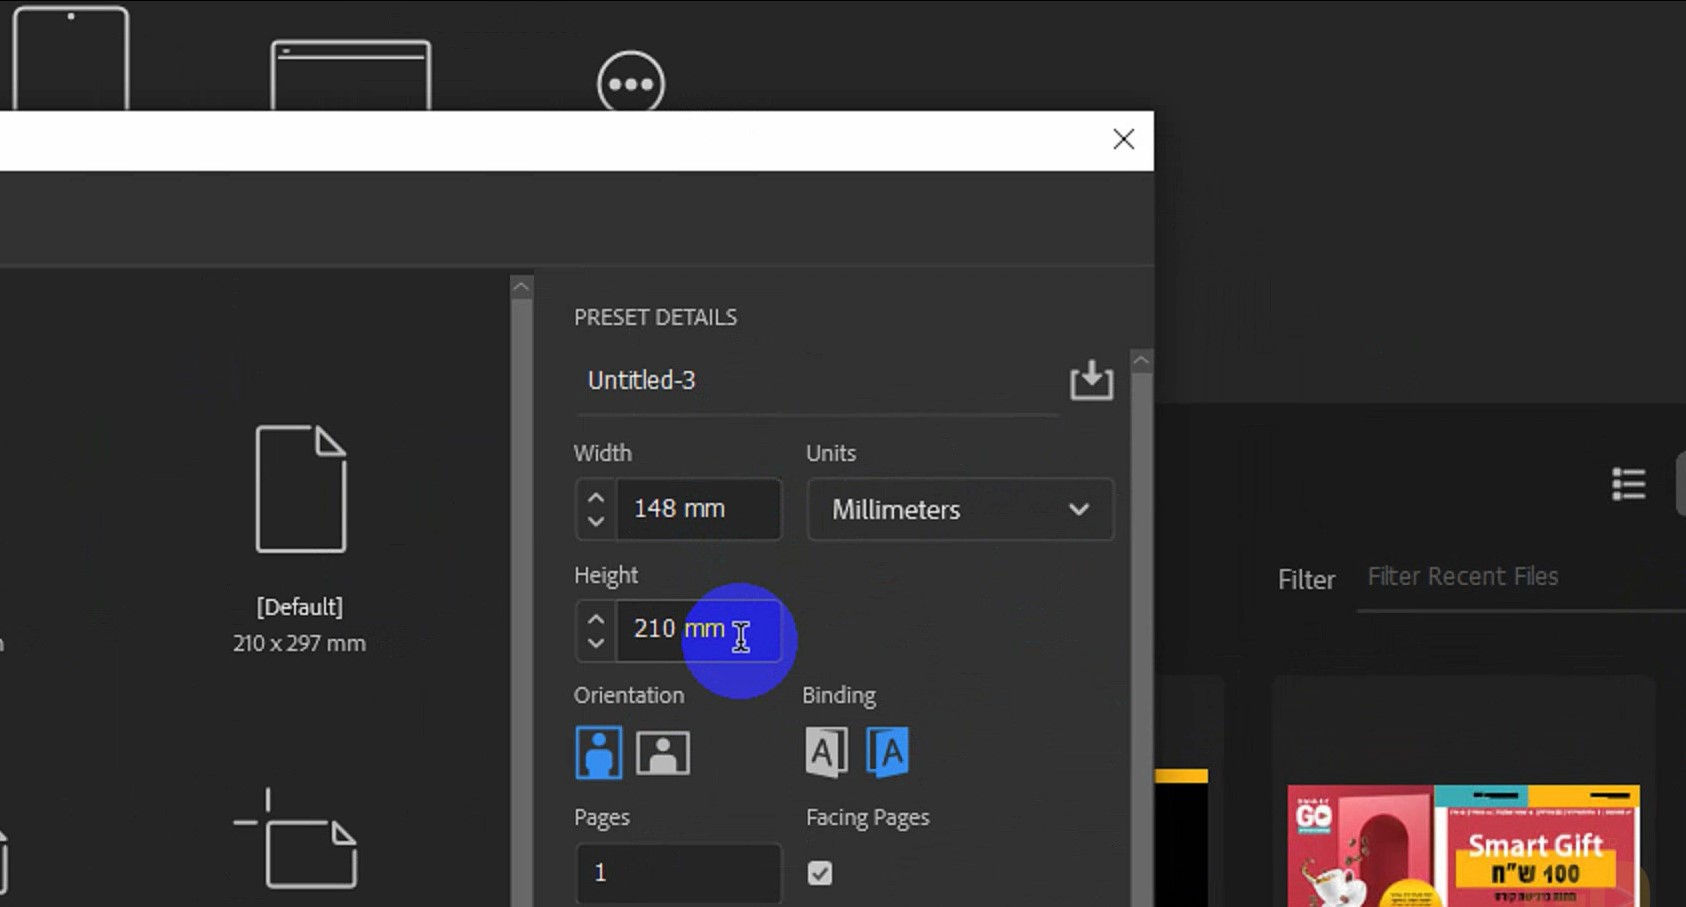The height and width of the screenshot is (907, 1686).
Task: Click the Filter Recent Files field
Action: [1515, 577]
